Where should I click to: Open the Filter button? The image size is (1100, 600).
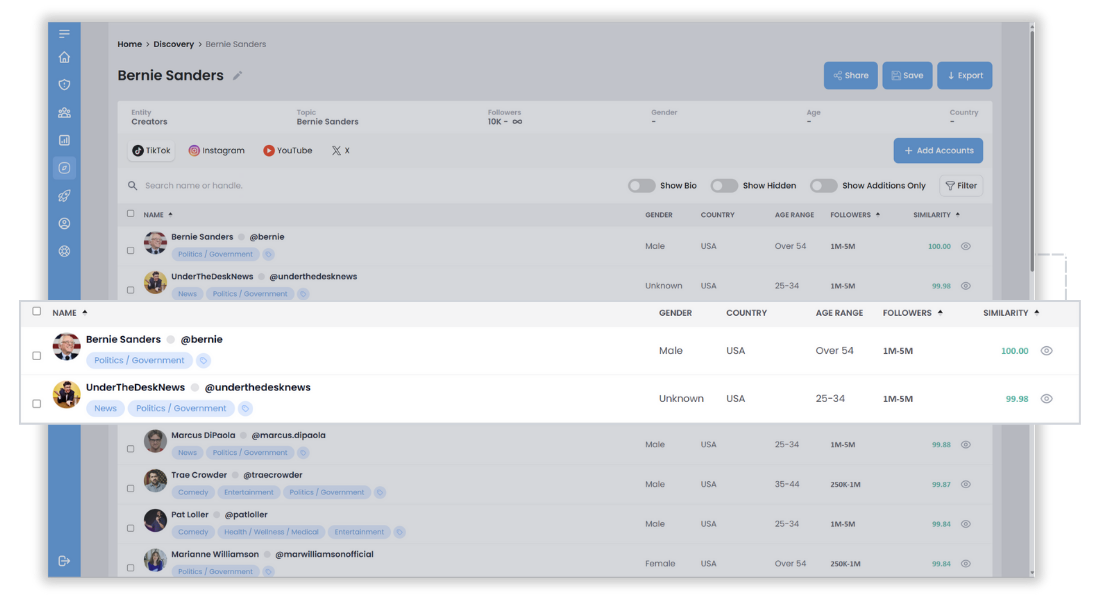click(x=961, y=186)
